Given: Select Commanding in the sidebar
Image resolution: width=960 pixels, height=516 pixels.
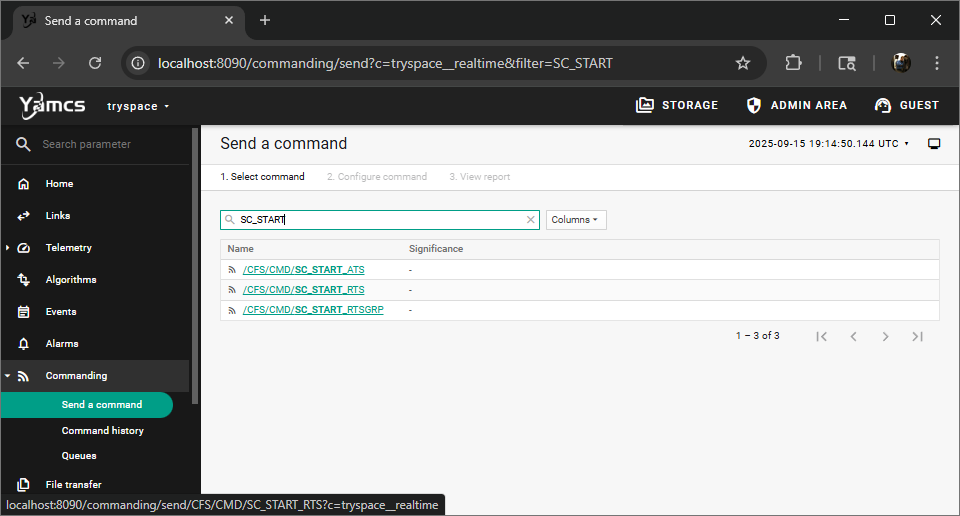Looking at the screenshot, I should coord(76,376).
